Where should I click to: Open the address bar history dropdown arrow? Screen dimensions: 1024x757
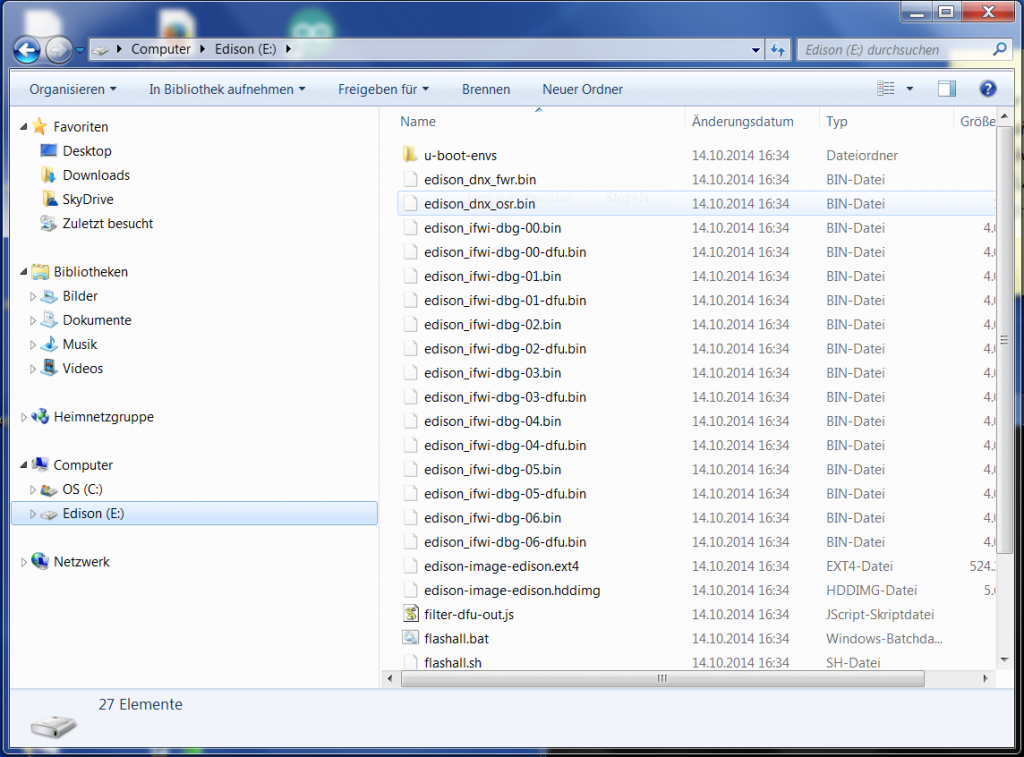click(x=756, y=50)
